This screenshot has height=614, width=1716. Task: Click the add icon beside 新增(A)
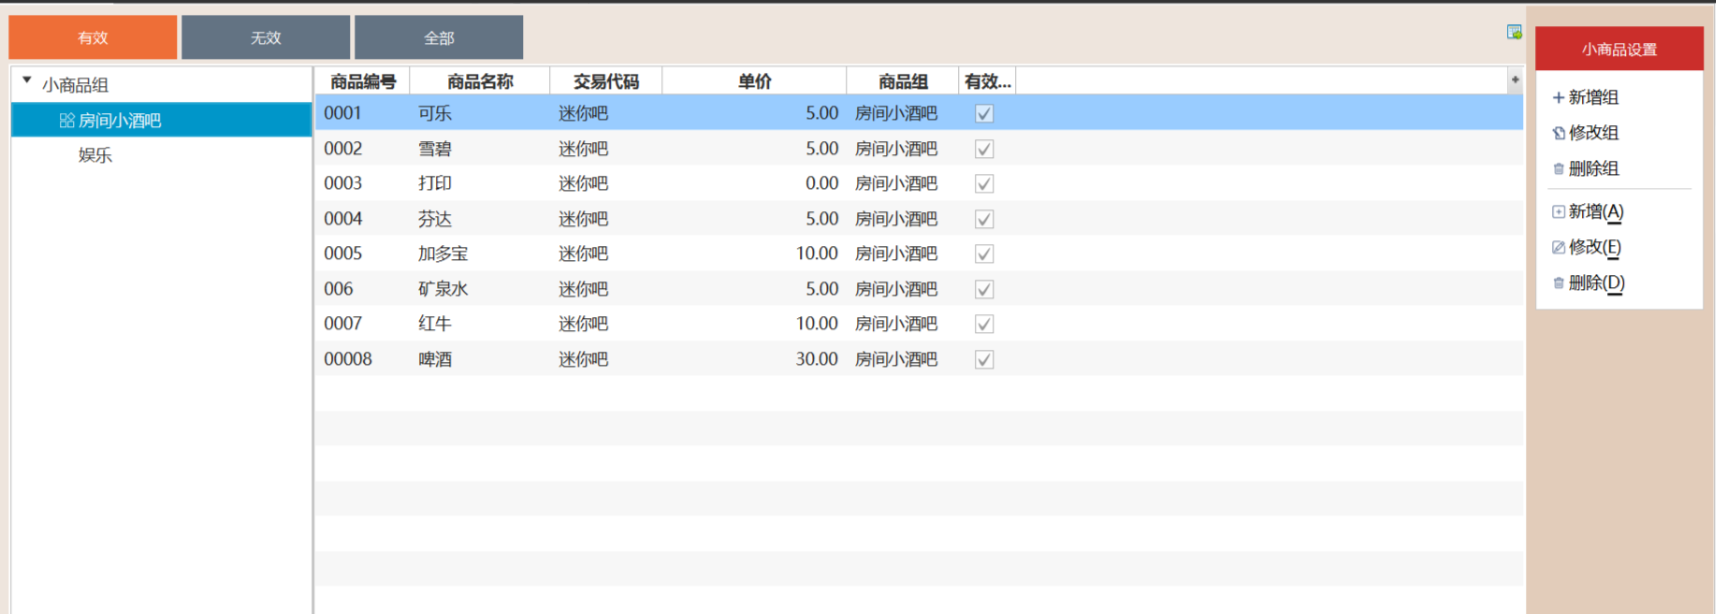(1558, 212)
